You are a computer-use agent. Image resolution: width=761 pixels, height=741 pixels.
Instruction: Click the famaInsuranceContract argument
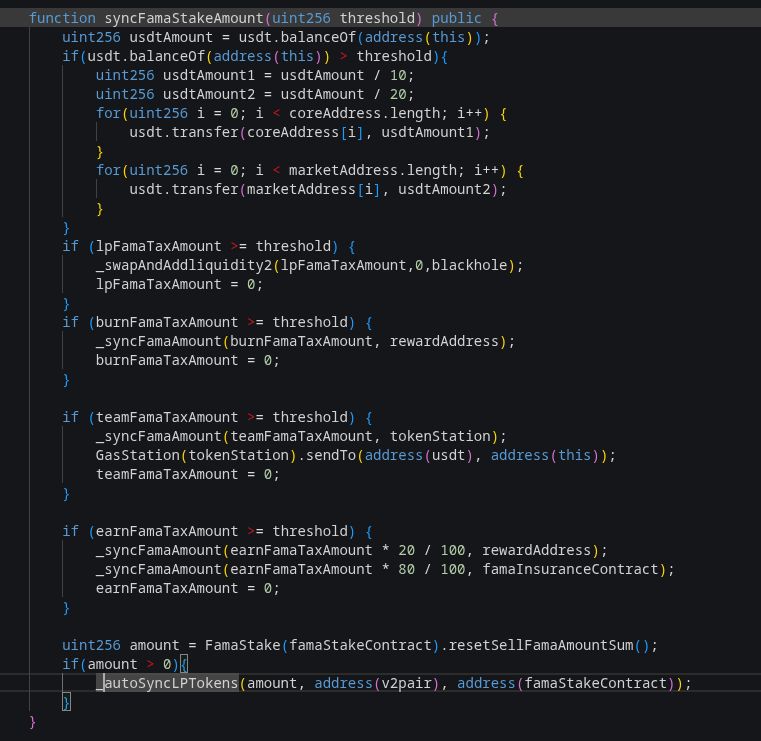[x=570, y=569]
